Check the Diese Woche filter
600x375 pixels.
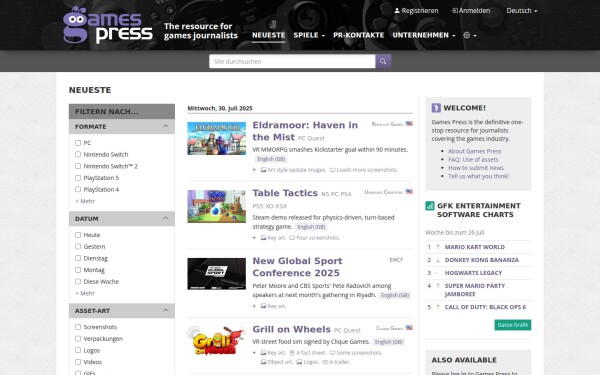[x=78, y=282]
